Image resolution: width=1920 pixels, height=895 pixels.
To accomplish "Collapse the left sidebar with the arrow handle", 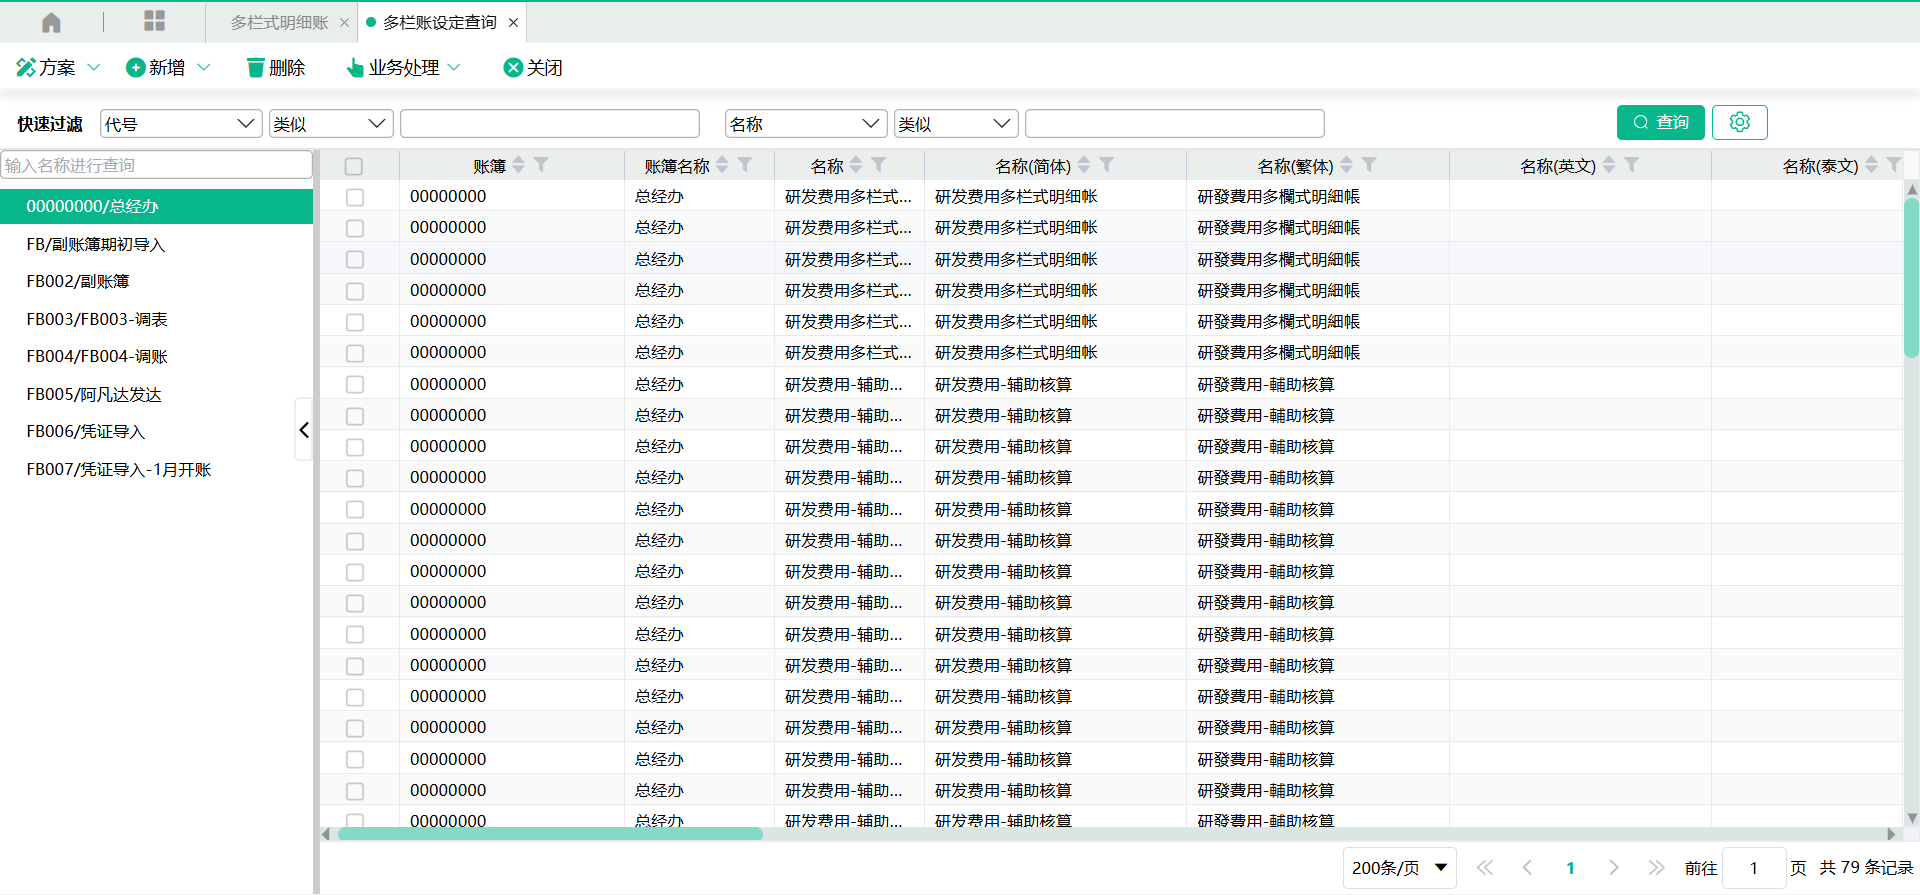I will pyautogui.click(x=304, y=430).
